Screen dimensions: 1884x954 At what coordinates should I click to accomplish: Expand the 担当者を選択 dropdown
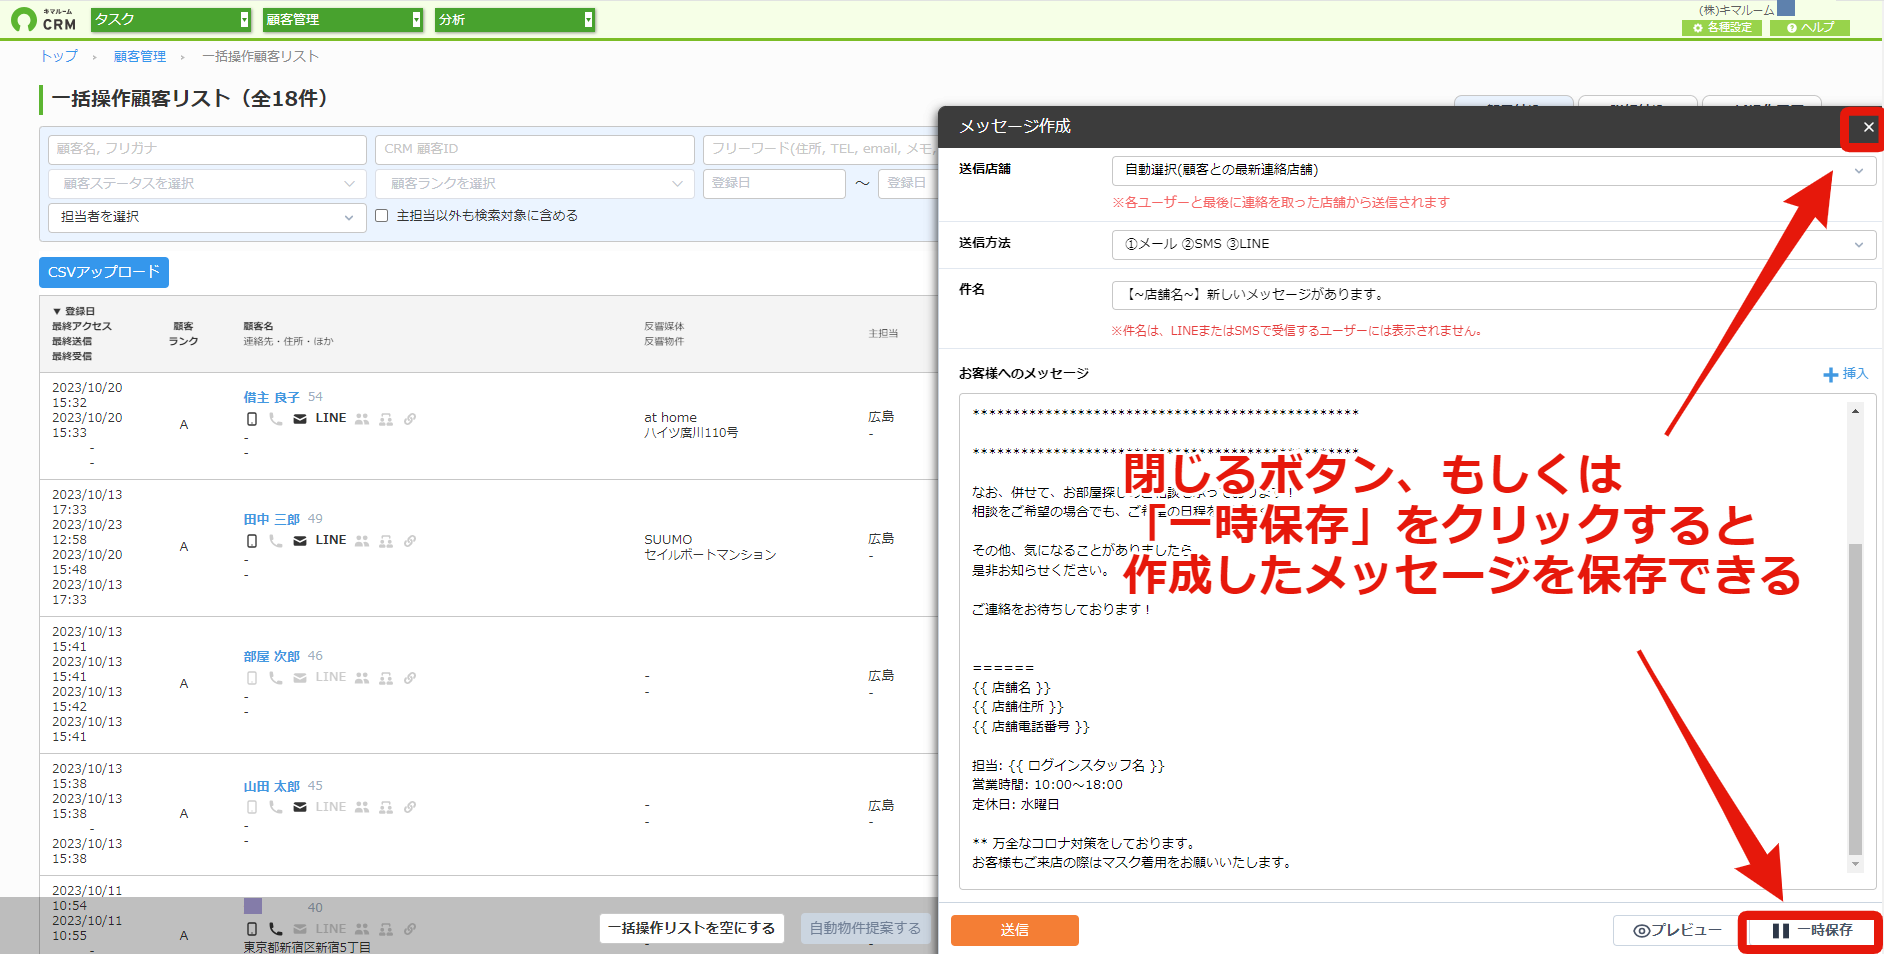[x=207, y=217]
